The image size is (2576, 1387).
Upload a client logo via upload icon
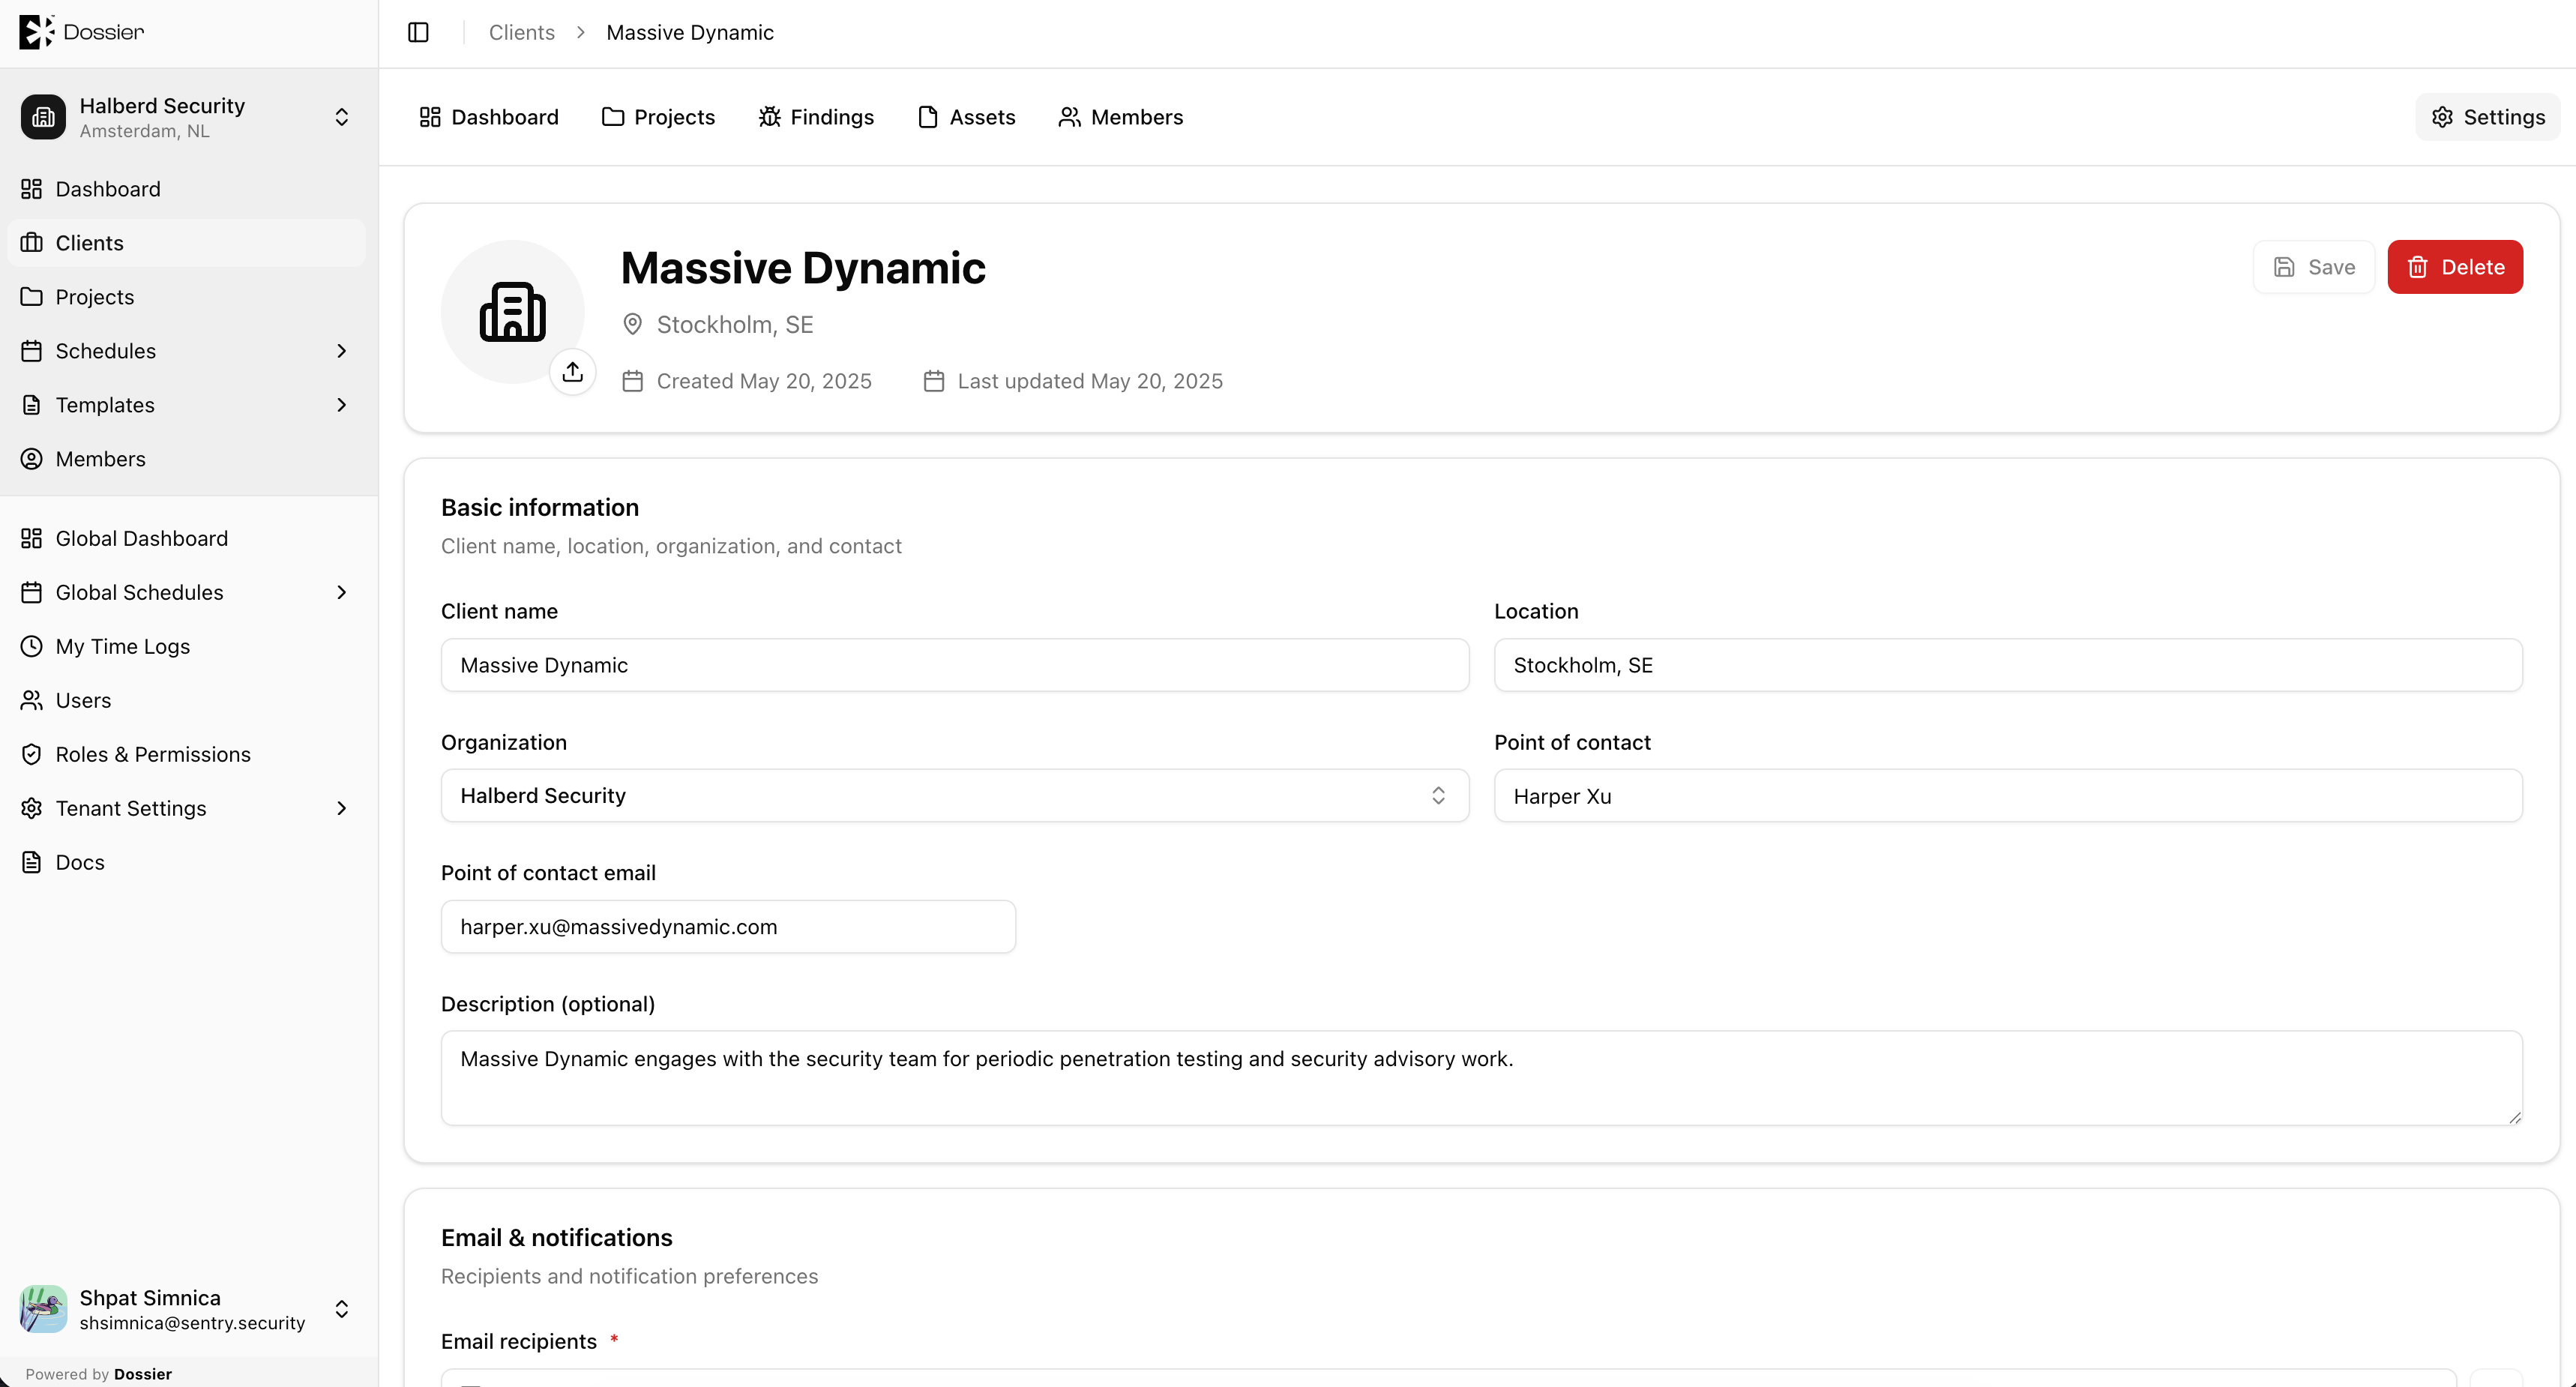[573, 372]
